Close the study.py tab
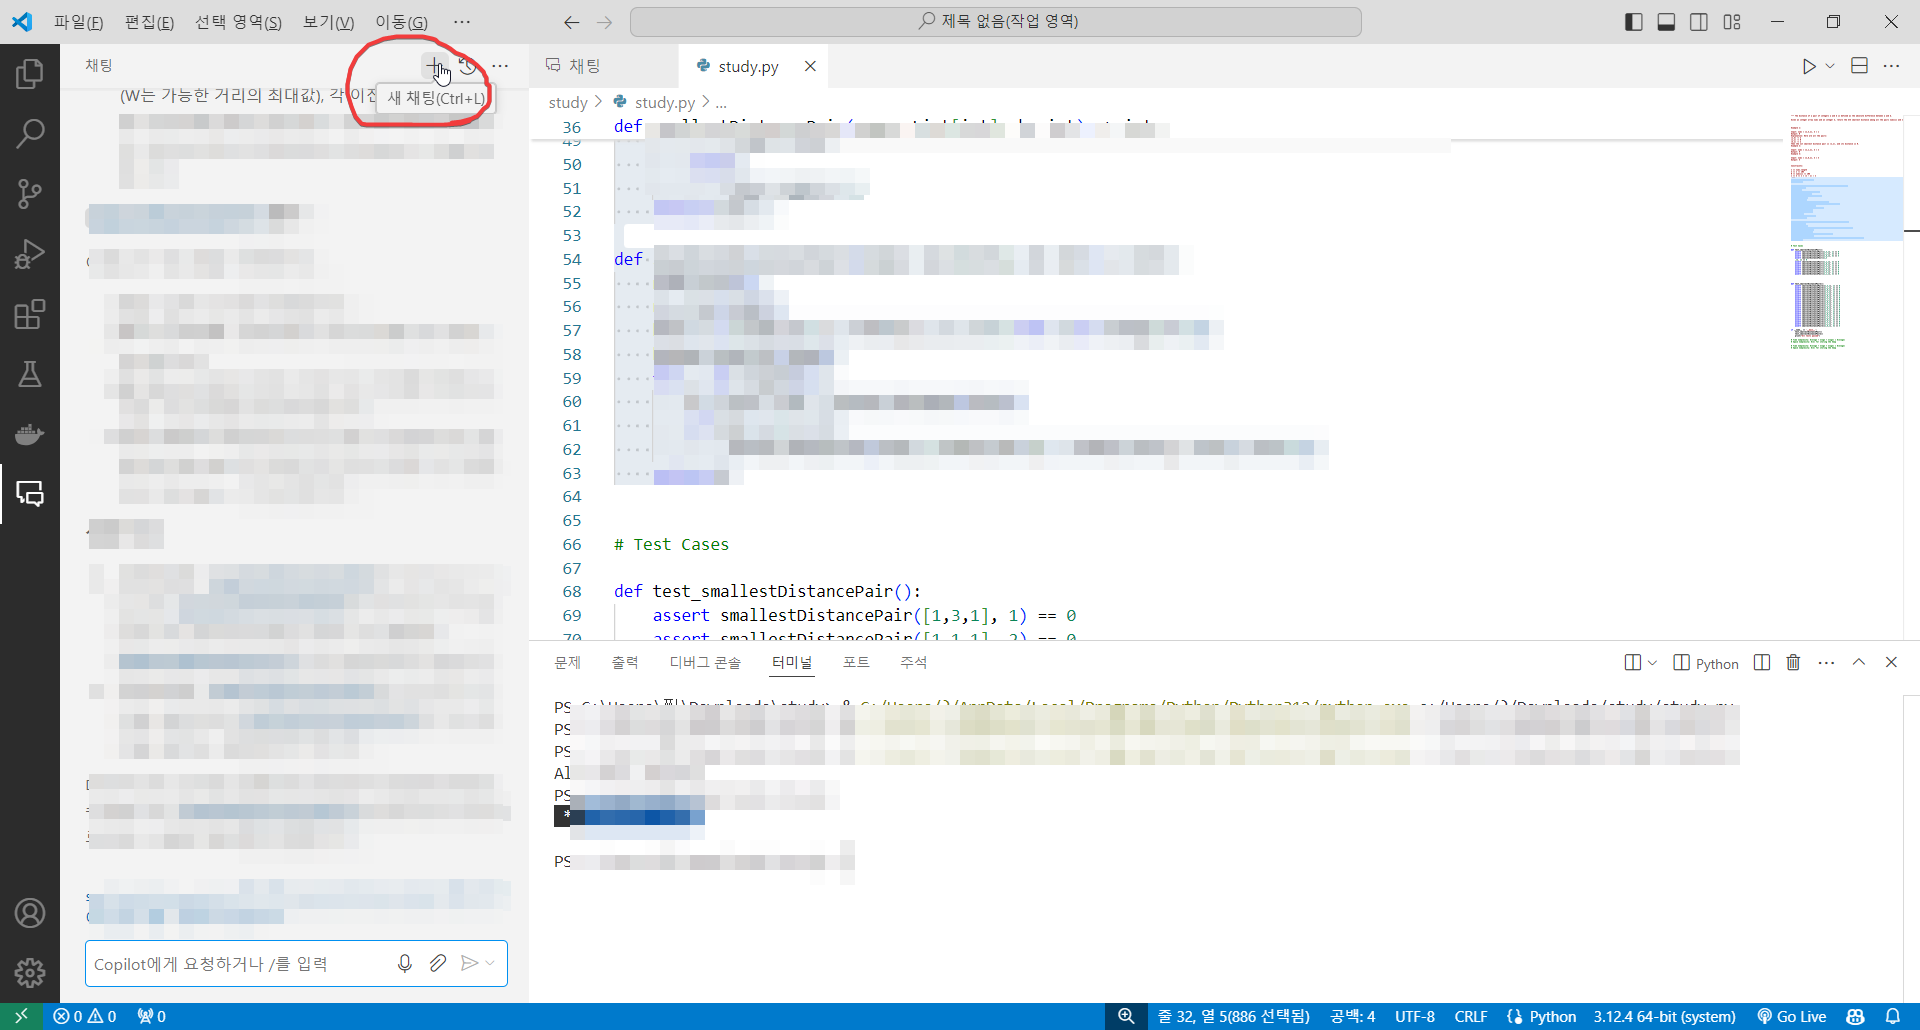 click(810, 66)
